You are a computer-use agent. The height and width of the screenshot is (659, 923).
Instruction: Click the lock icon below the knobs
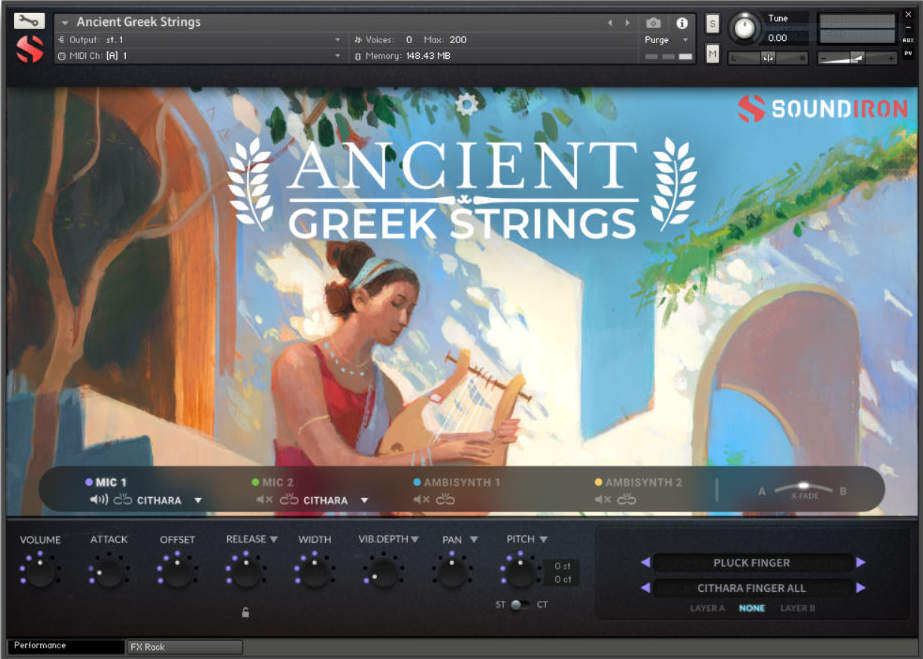(x=245, y=611)
